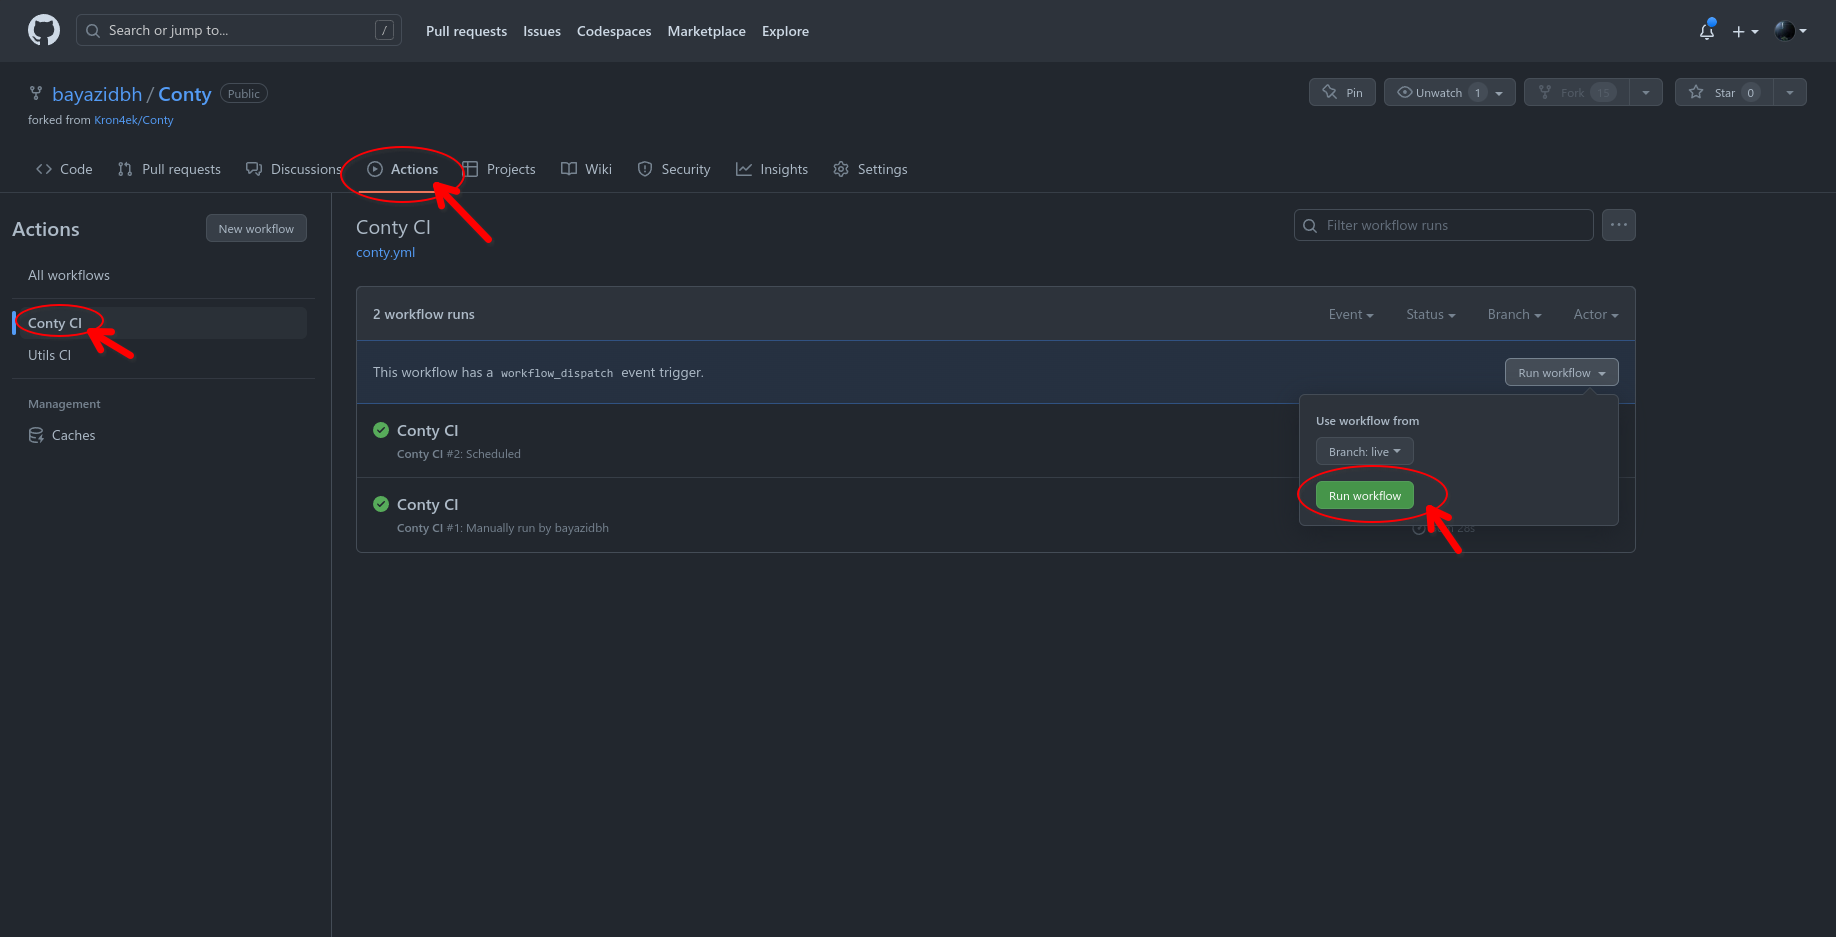This screenshot has height=937, width=1836.
Task: Open upstream Kron4ek/Conty link
Action: [x=134, y=120]
